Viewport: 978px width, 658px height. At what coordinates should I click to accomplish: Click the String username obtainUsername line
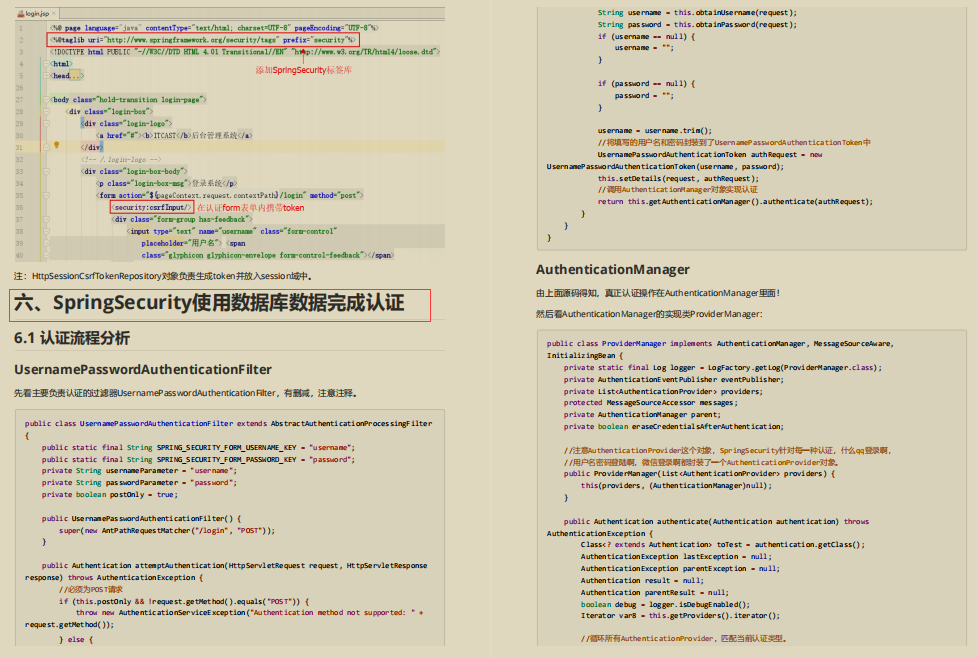697,12
